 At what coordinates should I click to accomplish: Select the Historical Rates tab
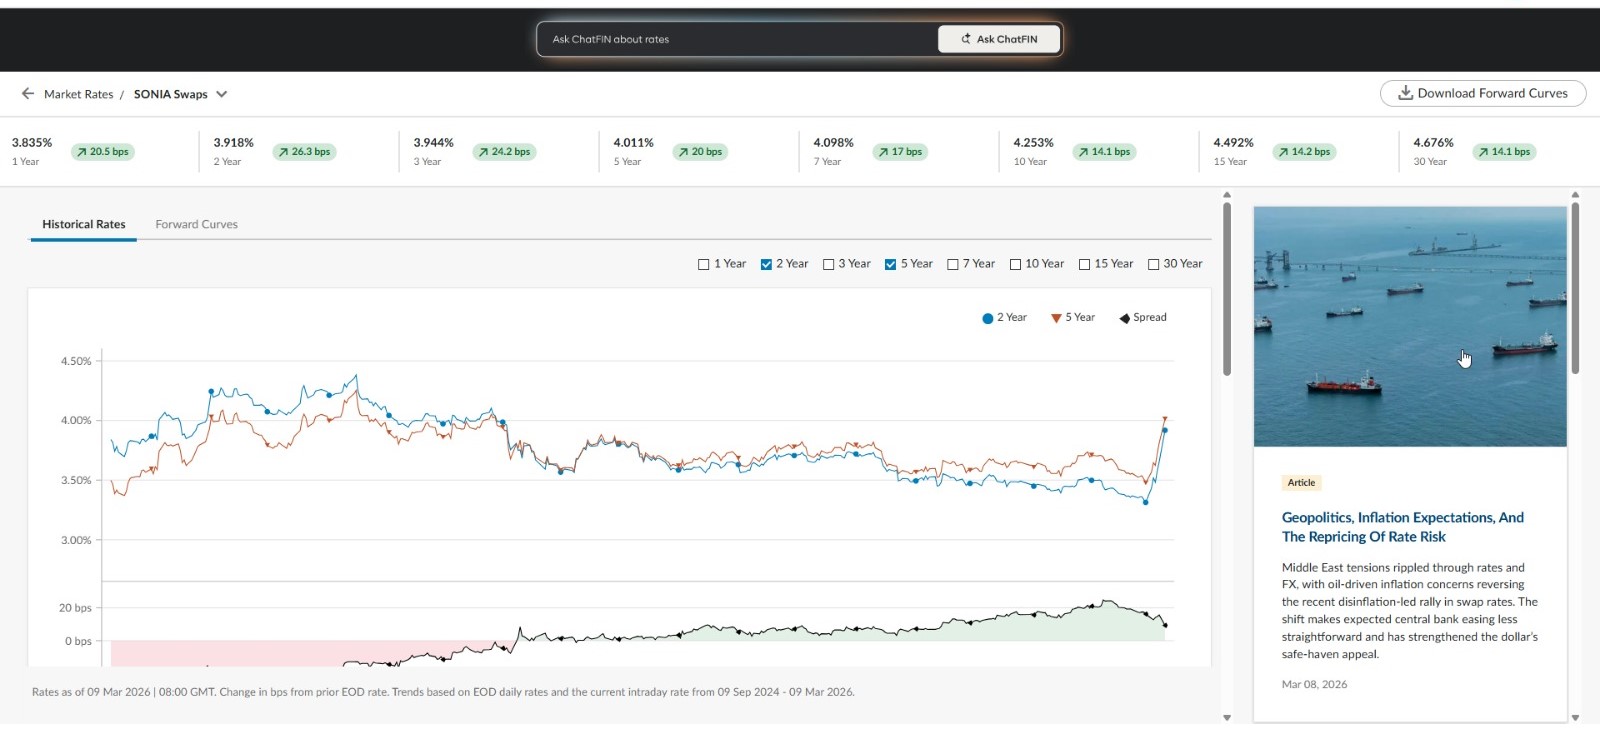point(84,225)
